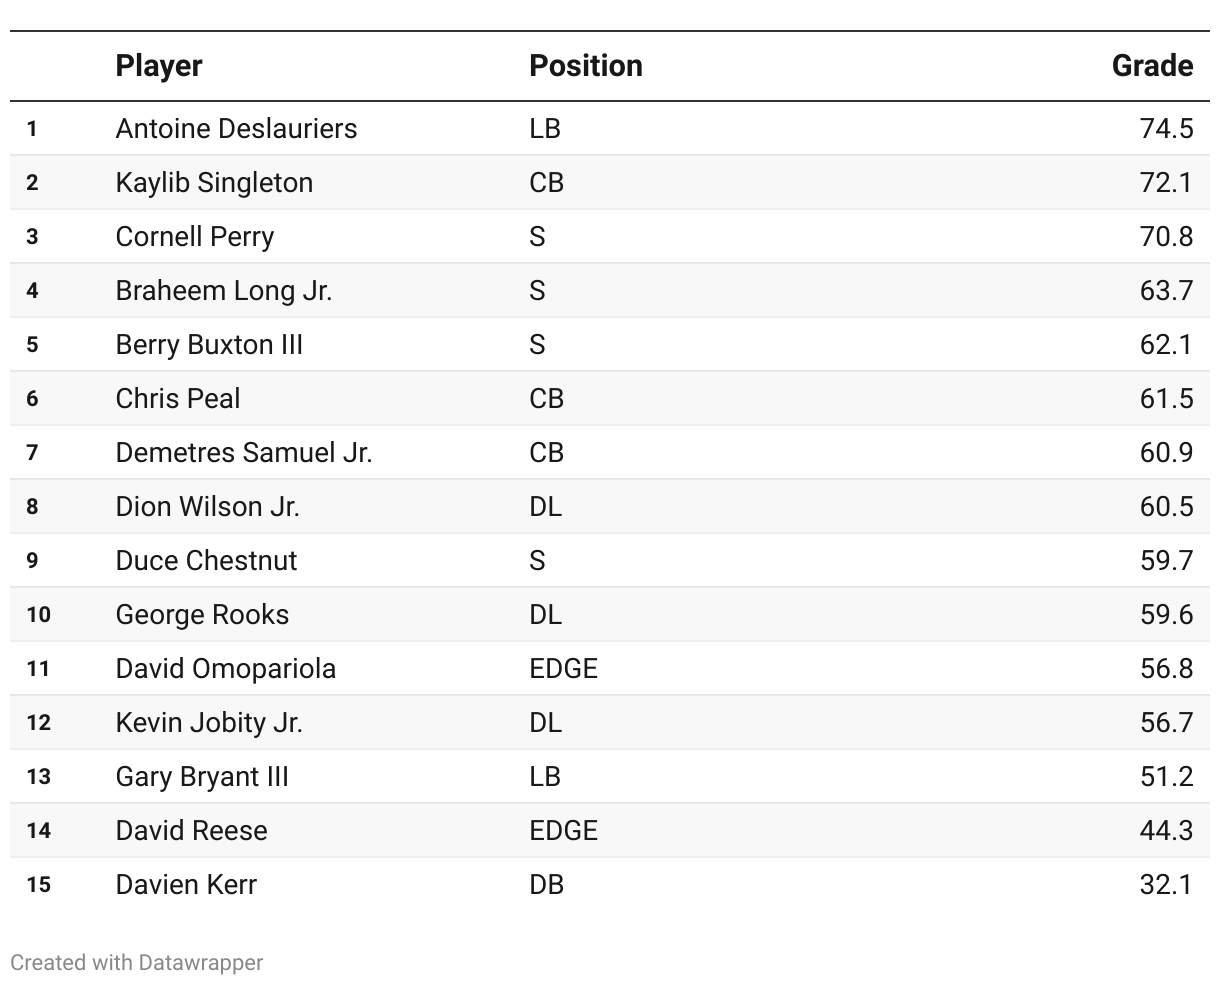Click the Player column header
1220x986 pixels.
(159, 66)
